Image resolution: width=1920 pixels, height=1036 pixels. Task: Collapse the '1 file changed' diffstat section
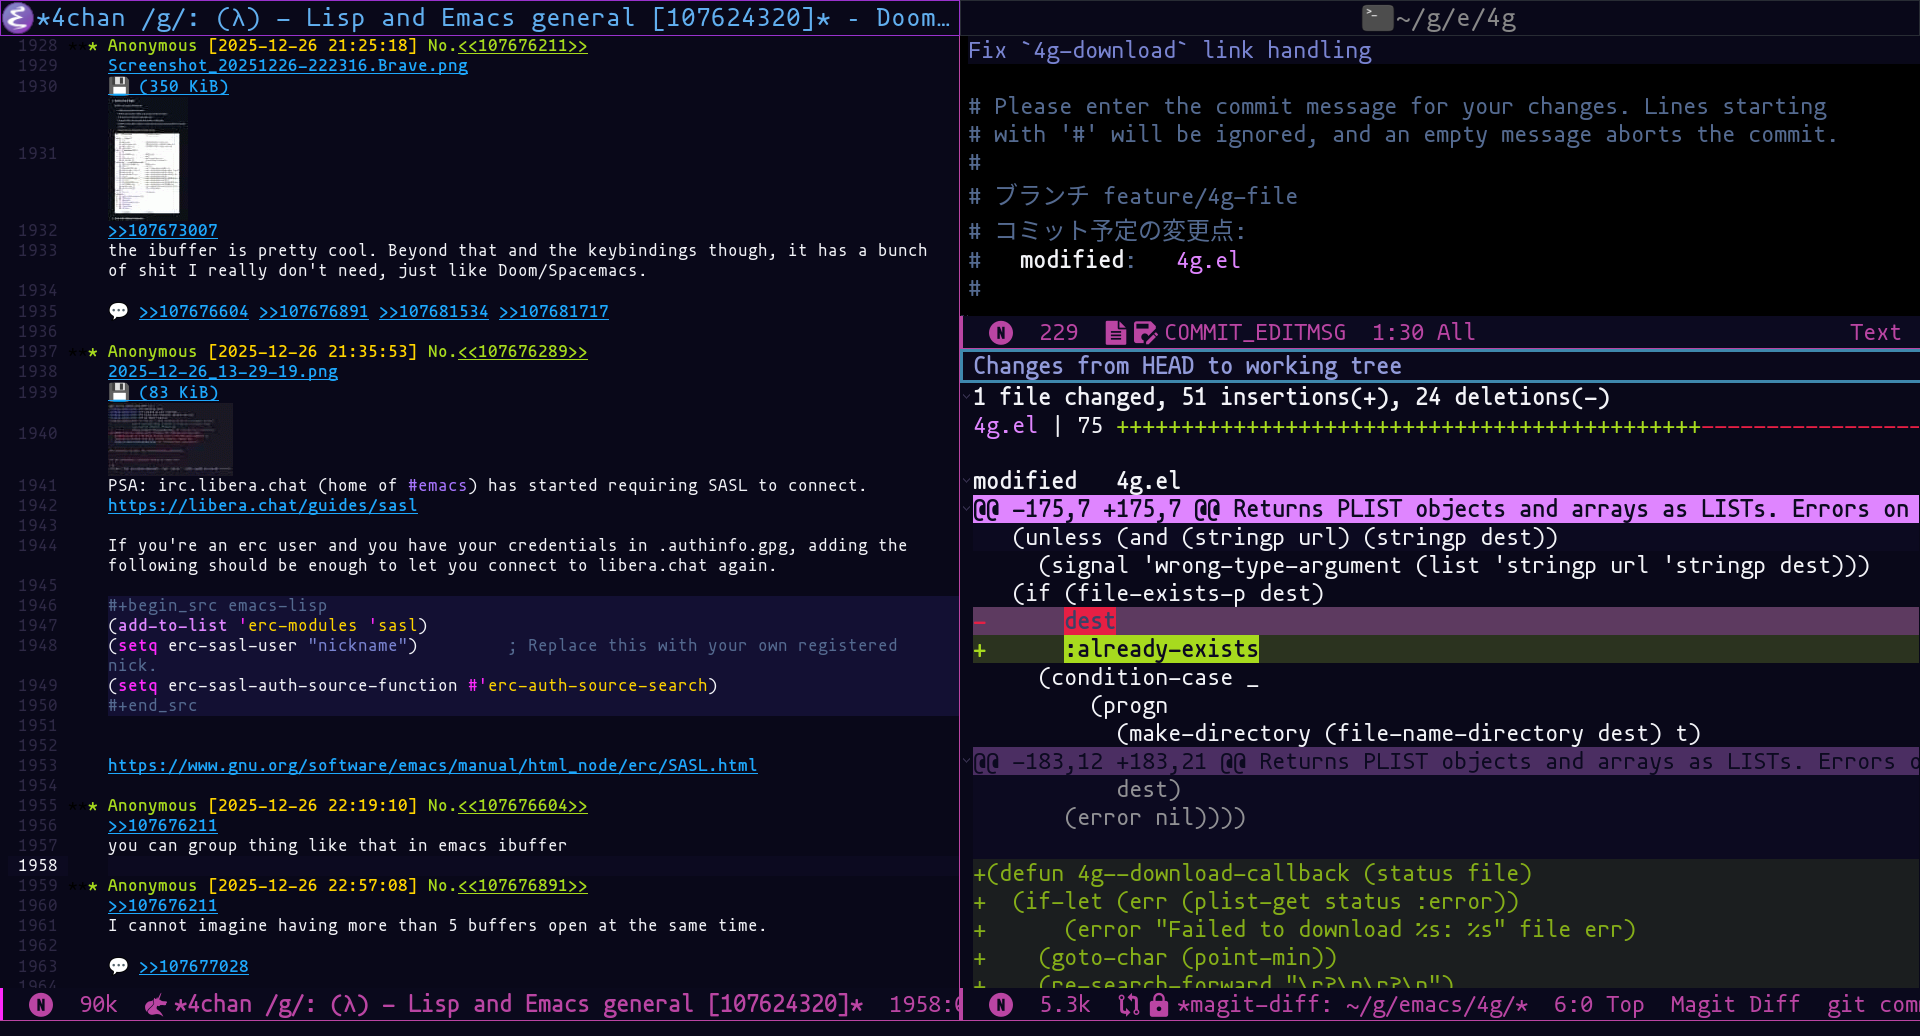click(966, 398)
